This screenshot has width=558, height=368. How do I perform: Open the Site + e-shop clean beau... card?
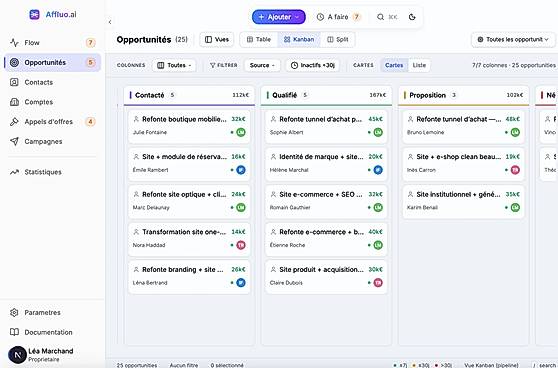click(x=463, y=164)
